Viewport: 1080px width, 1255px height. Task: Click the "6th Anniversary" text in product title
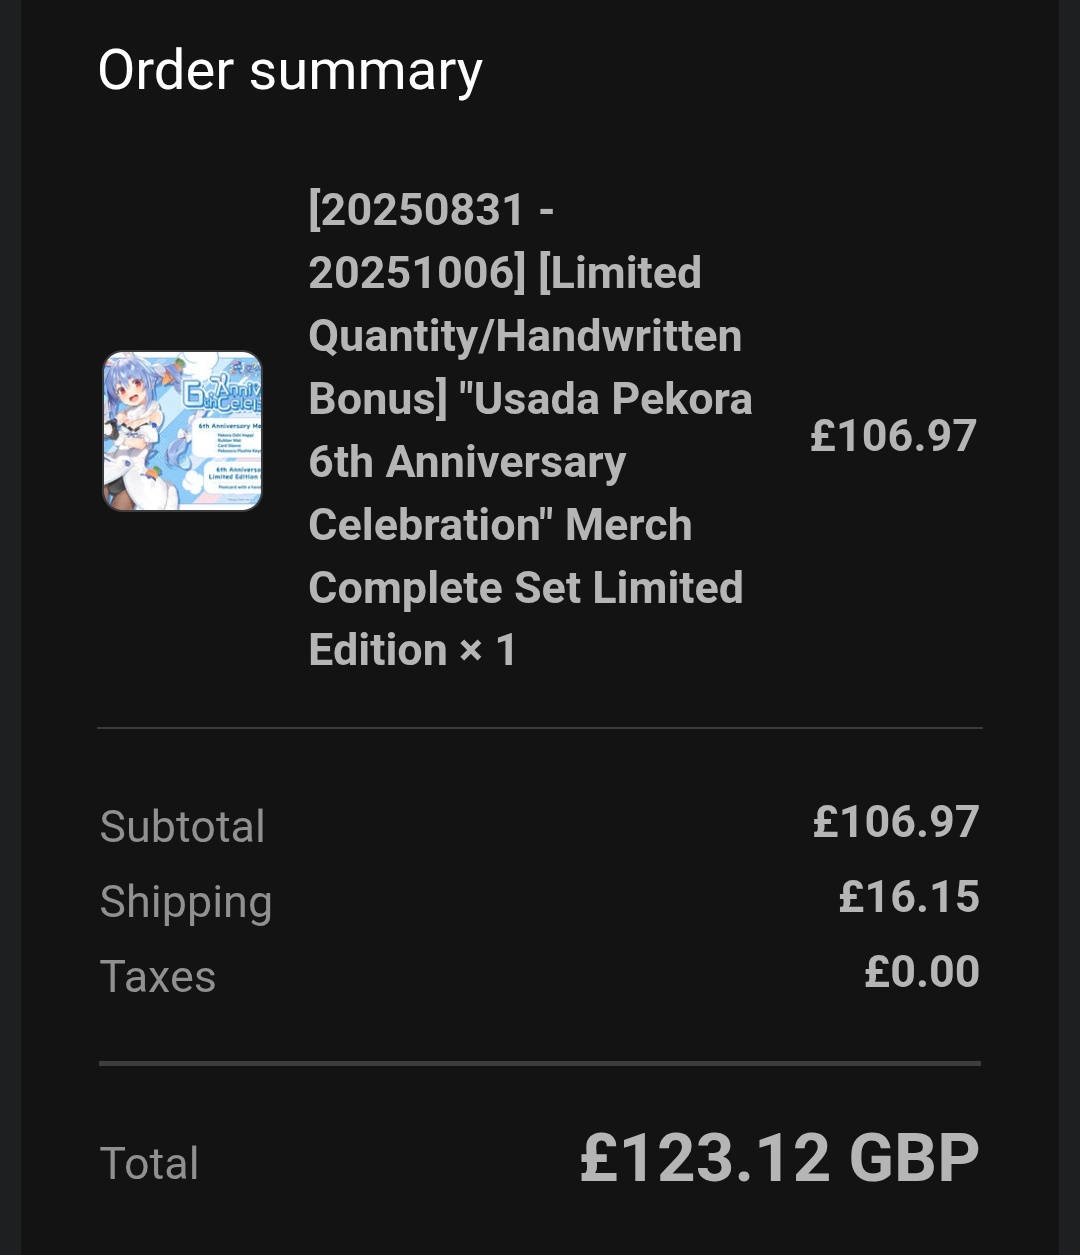pyautogui.click(x=467, y=462)
